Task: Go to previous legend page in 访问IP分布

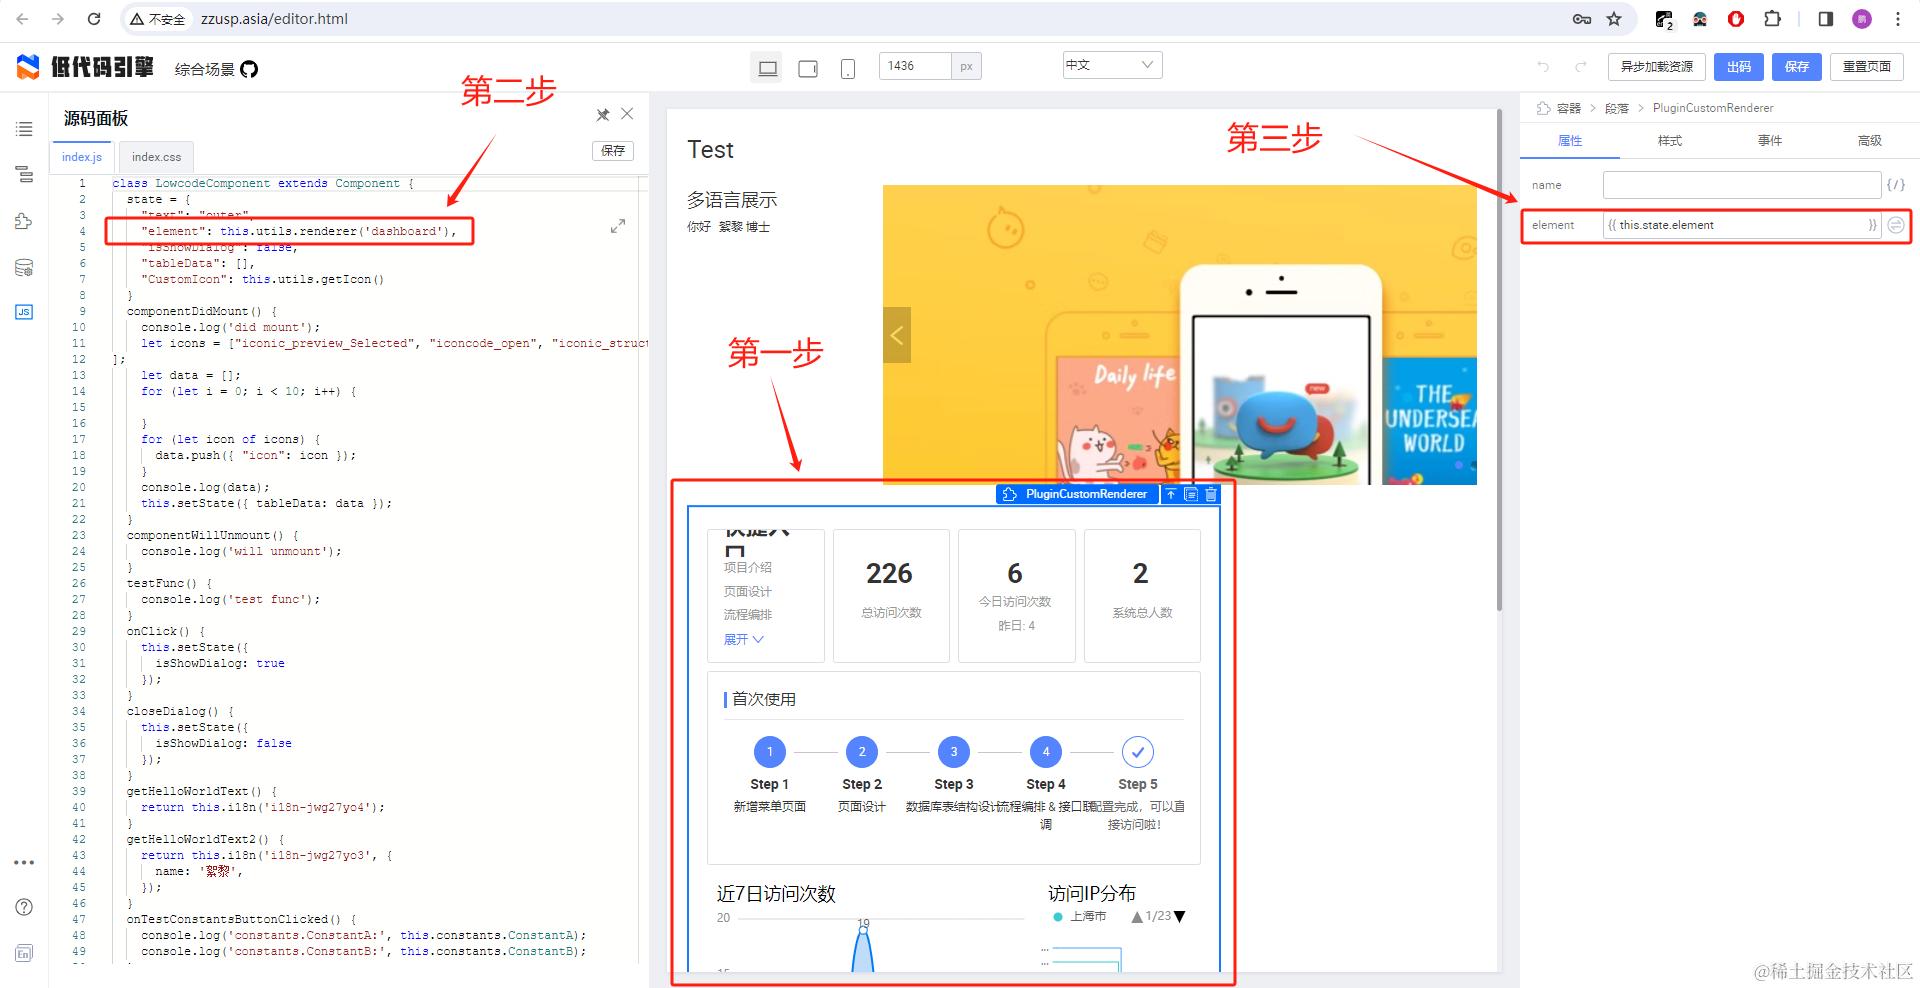Action: click(x=1137, y=916)
